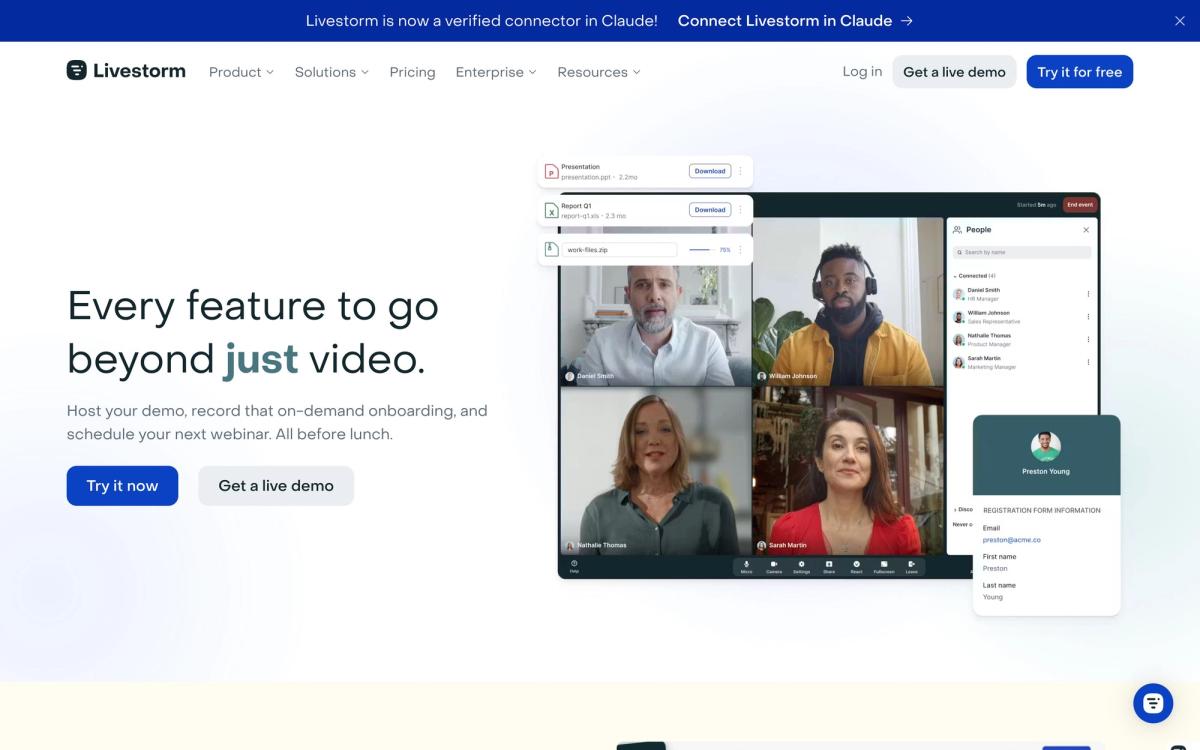The image size is (1200, 750).
Task: Click header Get a live demo button
Action: [x=954, y=72]
